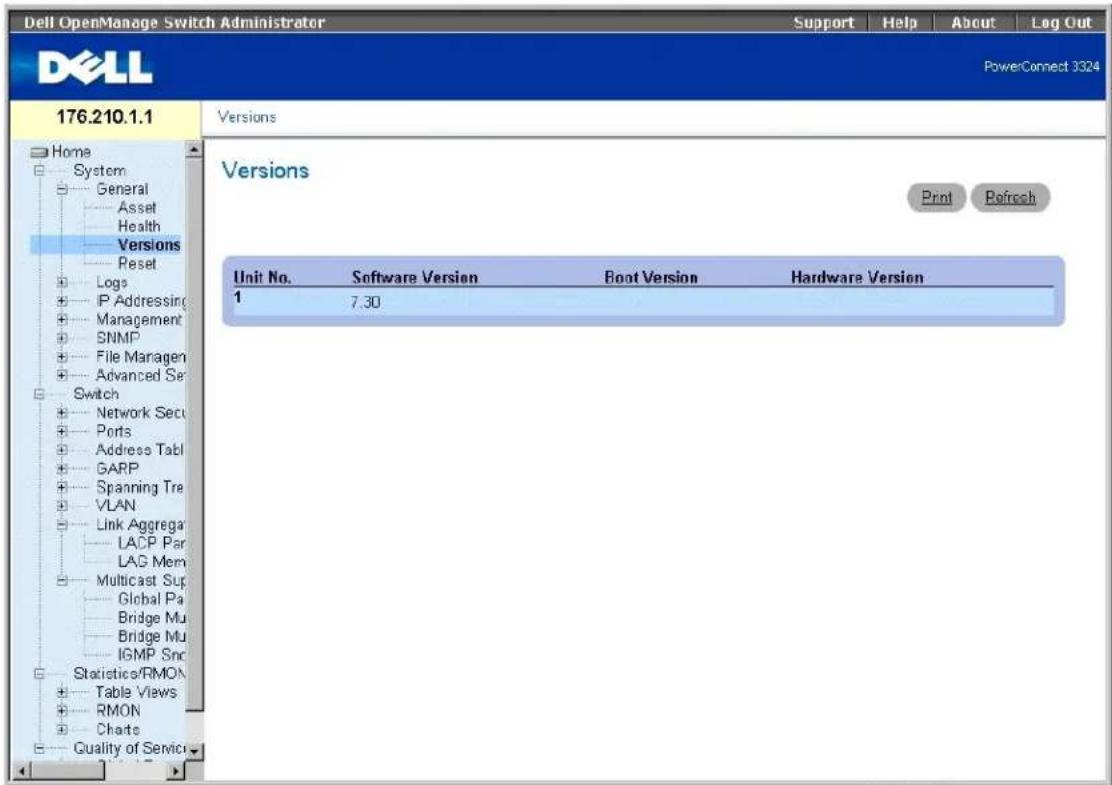Click the tree vertical scrollbar thumb
The height and width of the screenshot is (785, 1112).
pyautogui.click(x=194, y=434)
